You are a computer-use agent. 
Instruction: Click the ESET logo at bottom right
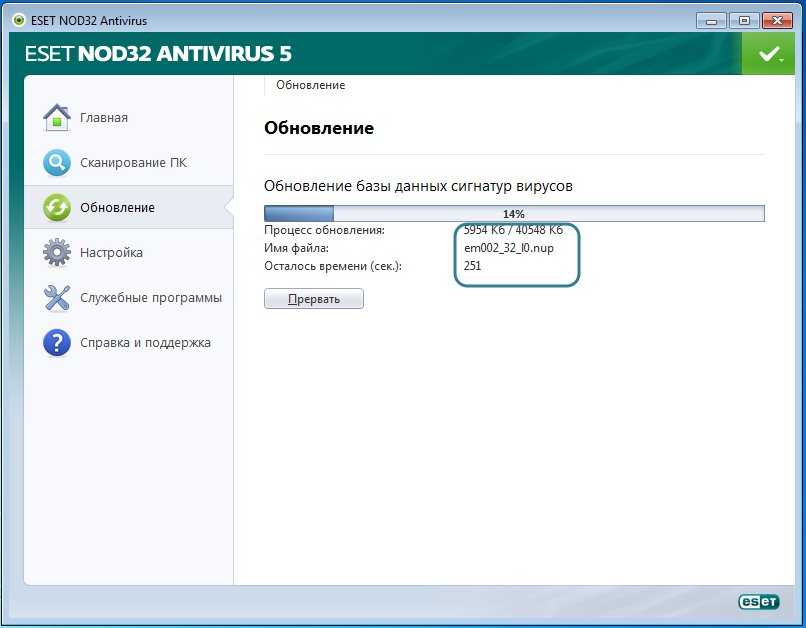[759, 601]
